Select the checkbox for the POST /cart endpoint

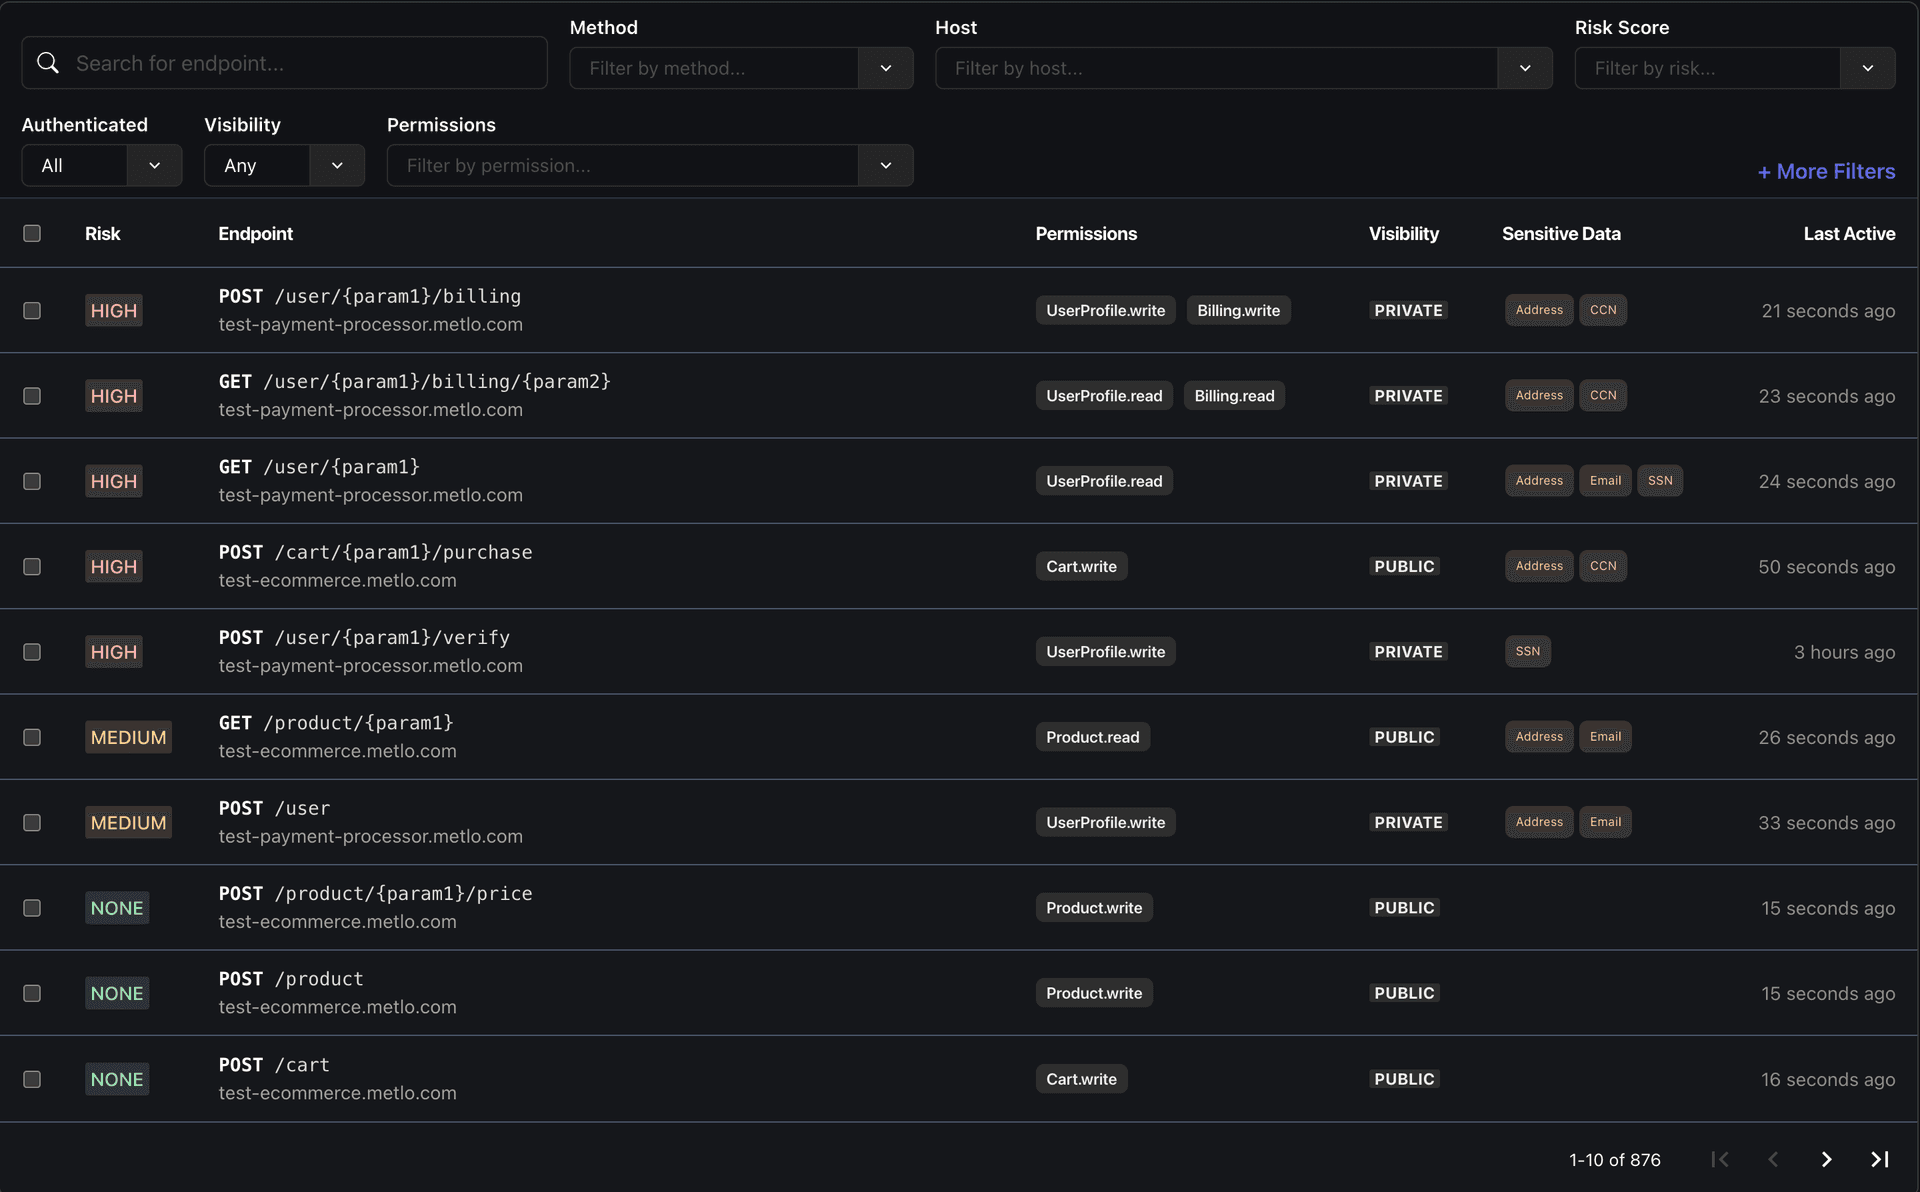coord(33,1079)
